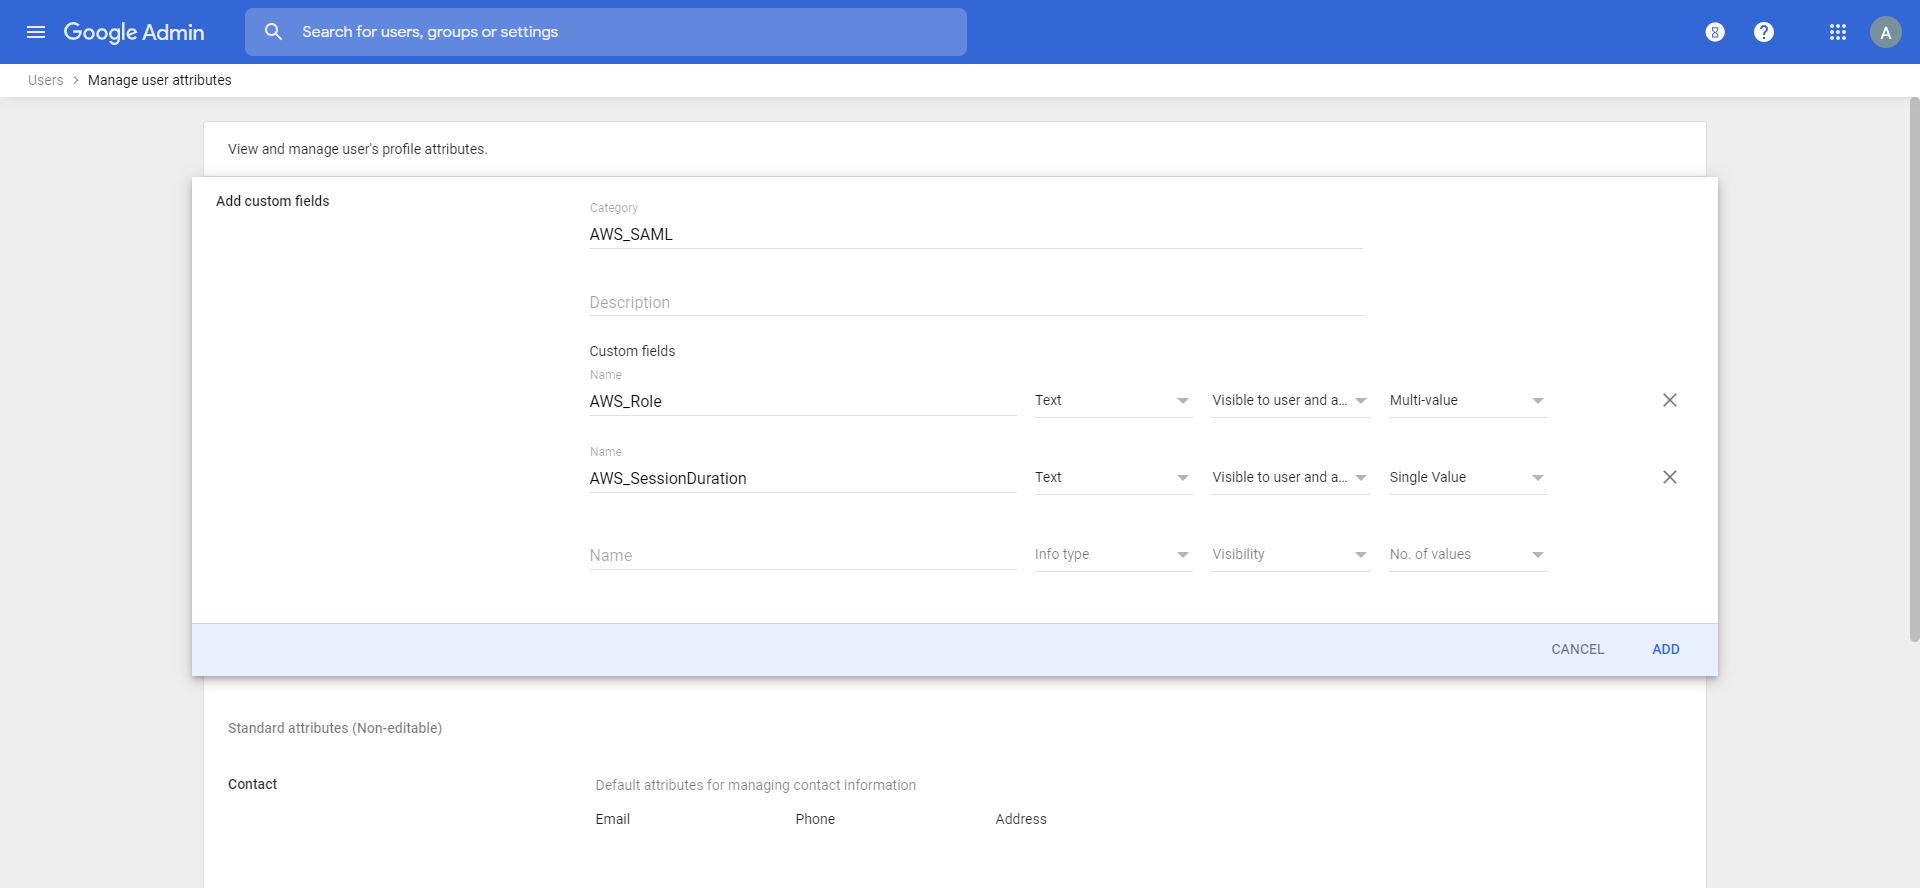The width and height of the screenshot is (1920, 888).
Task: Select the Phone attribute text
Action: (x=815, y=819)
